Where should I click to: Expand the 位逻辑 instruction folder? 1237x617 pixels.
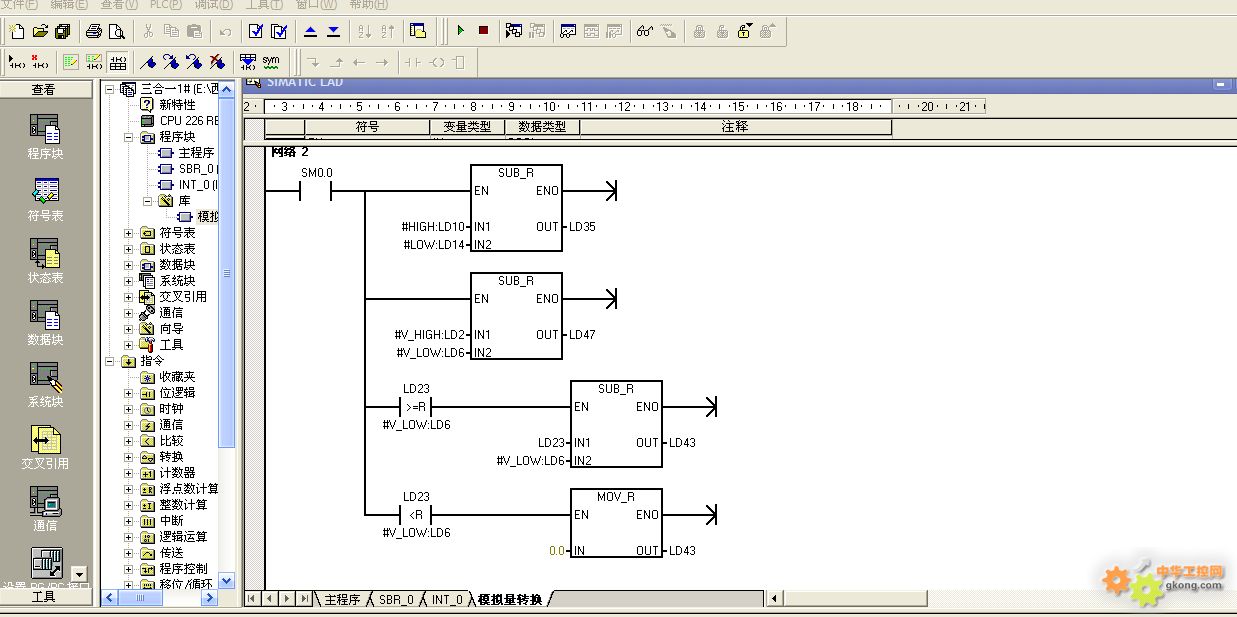click(128, 393)
